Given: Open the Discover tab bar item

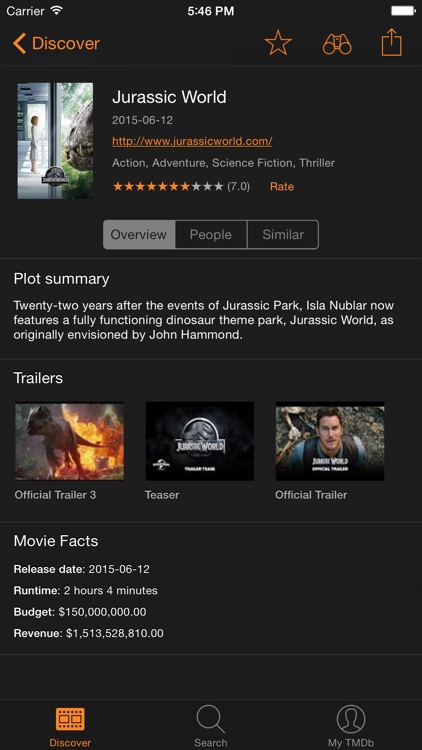Looking at the screenshot, I should [x=70, y=726].
